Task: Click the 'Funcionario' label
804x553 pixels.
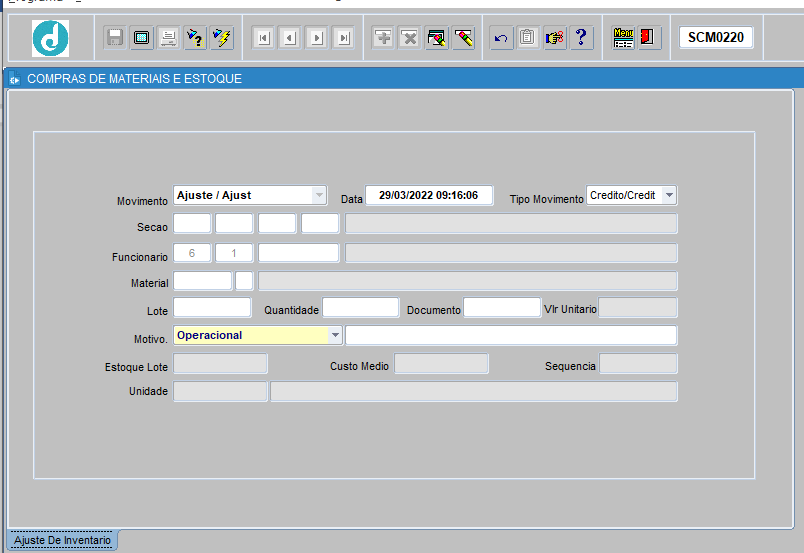Action: click(x=140, y=257)
